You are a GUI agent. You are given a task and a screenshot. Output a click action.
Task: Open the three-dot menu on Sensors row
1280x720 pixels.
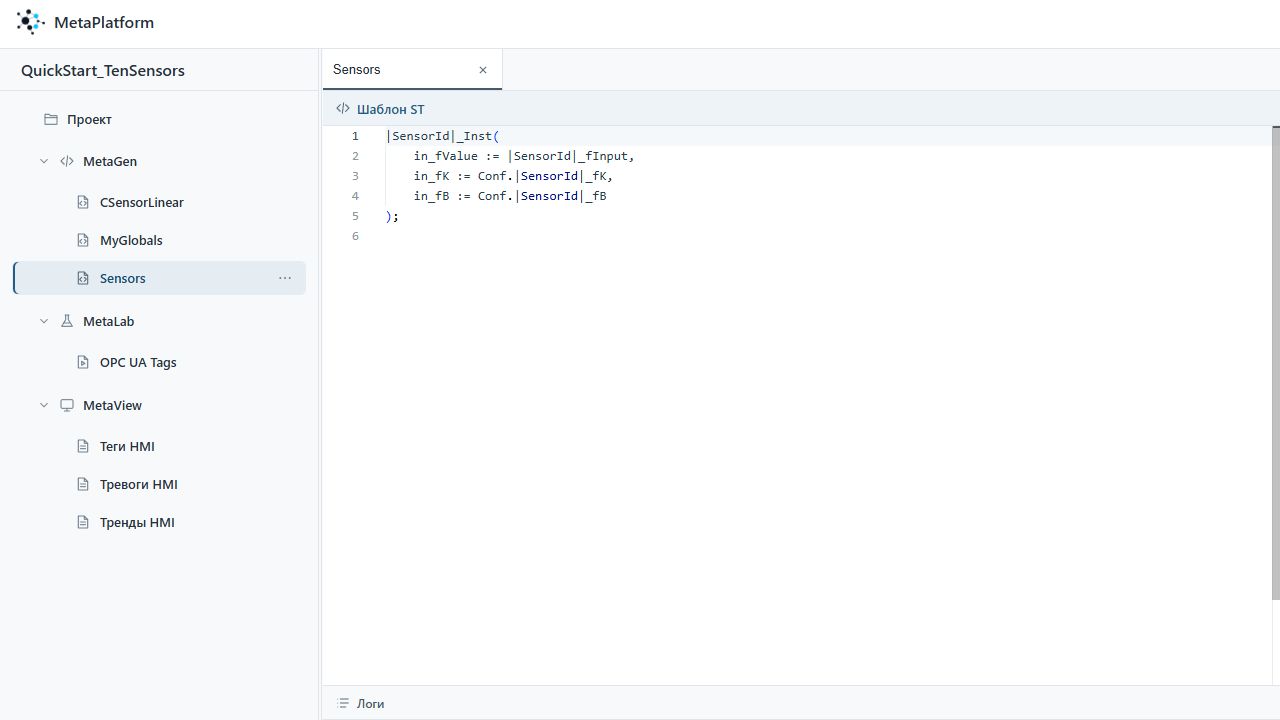point(285,278)
